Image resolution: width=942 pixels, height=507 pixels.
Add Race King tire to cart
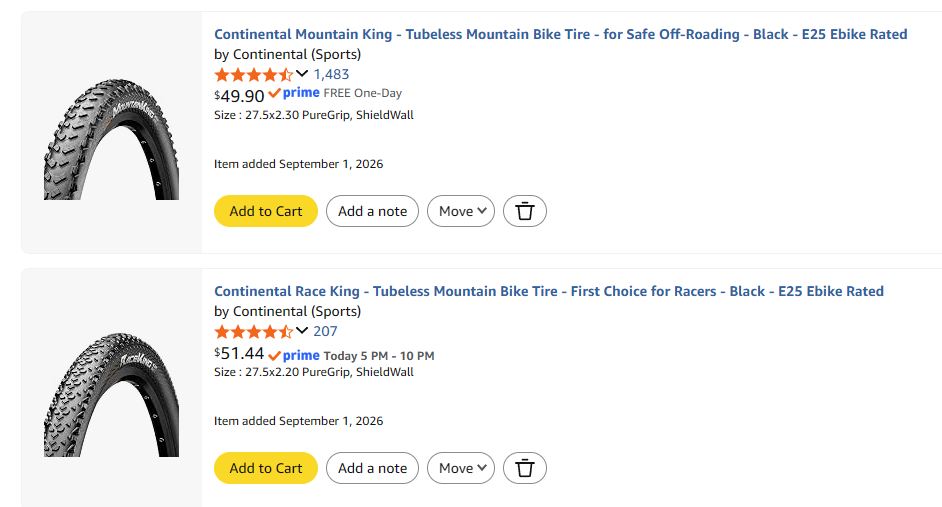266,468
